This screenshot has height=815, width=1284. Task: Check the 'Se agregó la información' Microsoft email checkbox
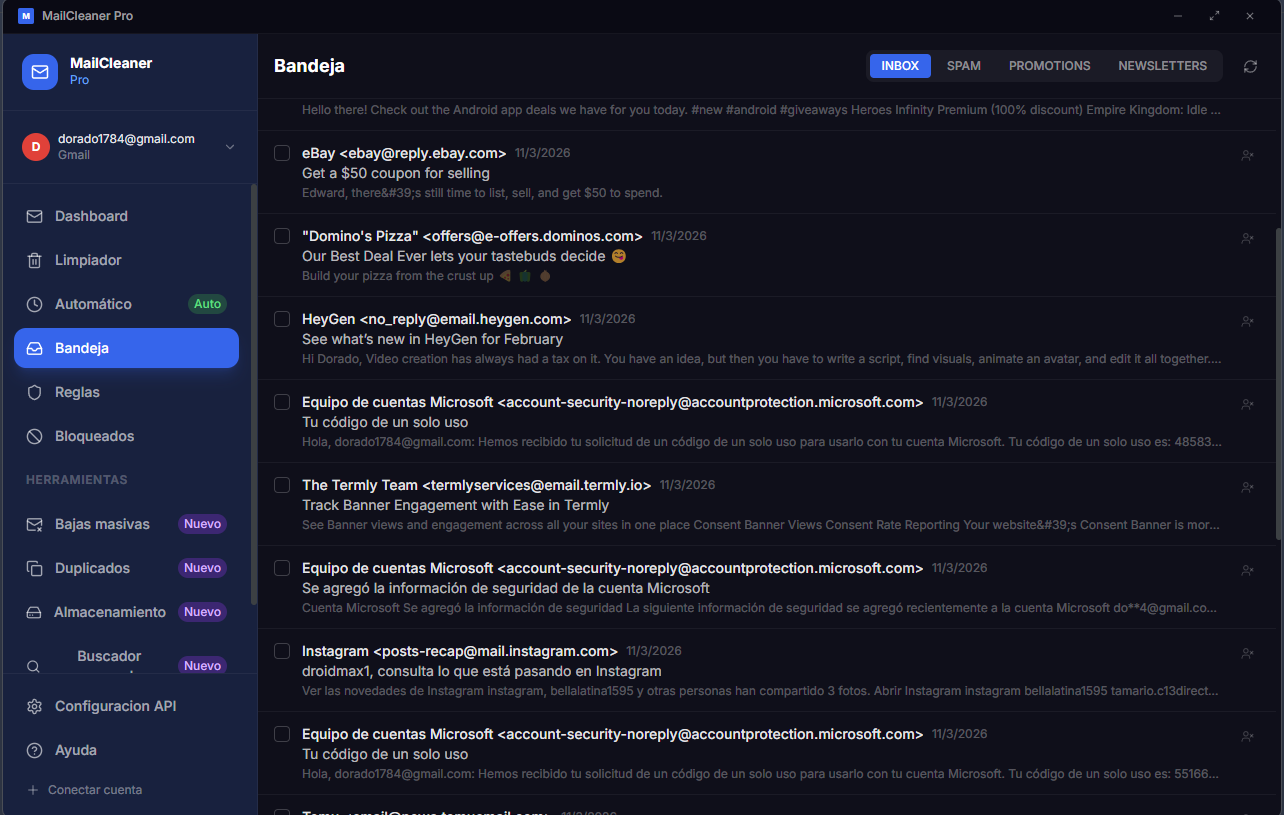pyautogui.click(x=282, y=568)
